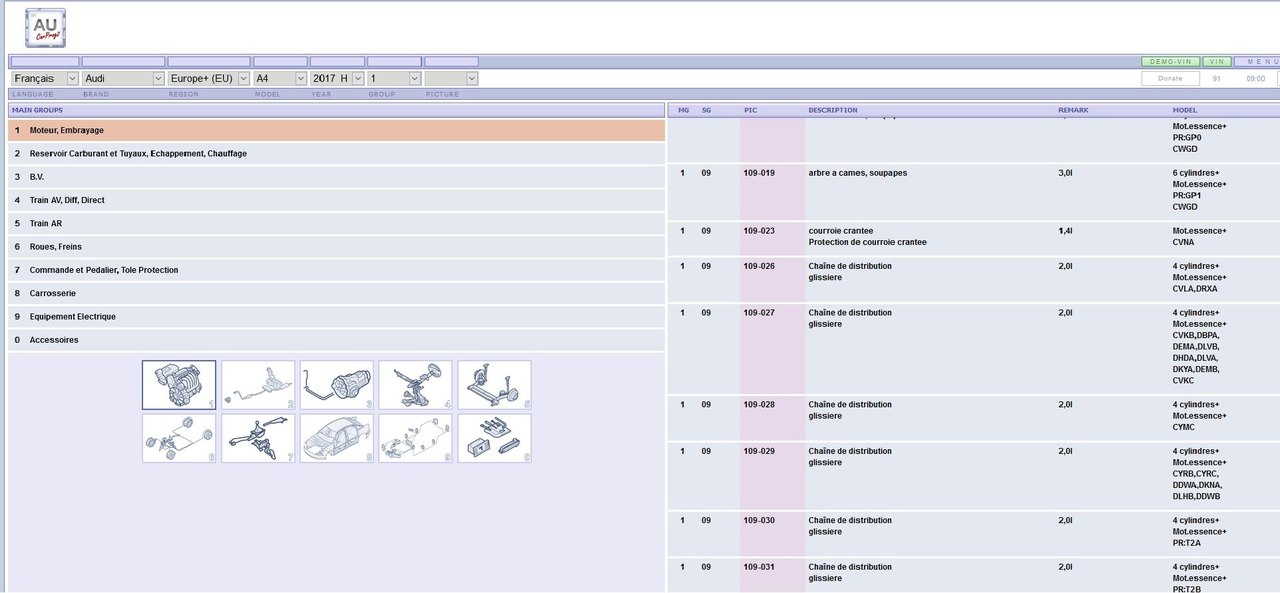Open the Region dropdown Europe+ (EU)

coord(208,78)
